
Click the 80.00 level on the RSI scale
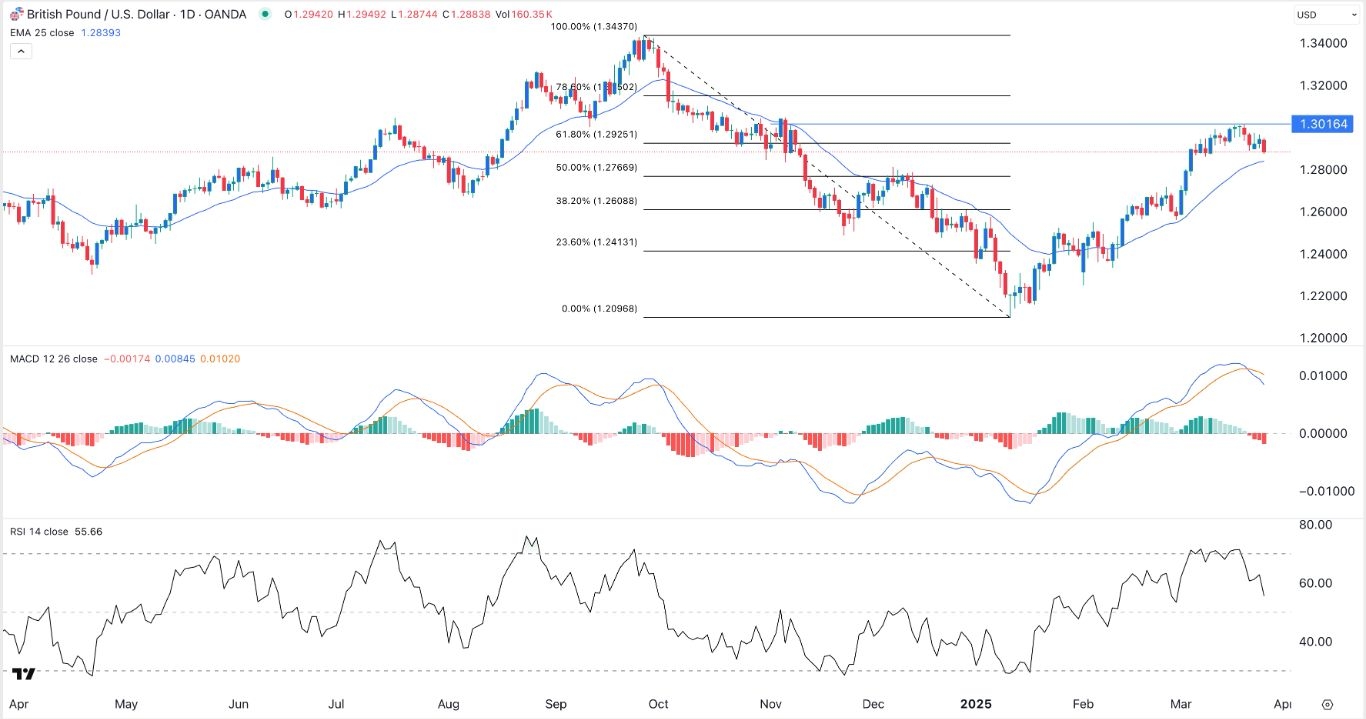click(1318, 524)
